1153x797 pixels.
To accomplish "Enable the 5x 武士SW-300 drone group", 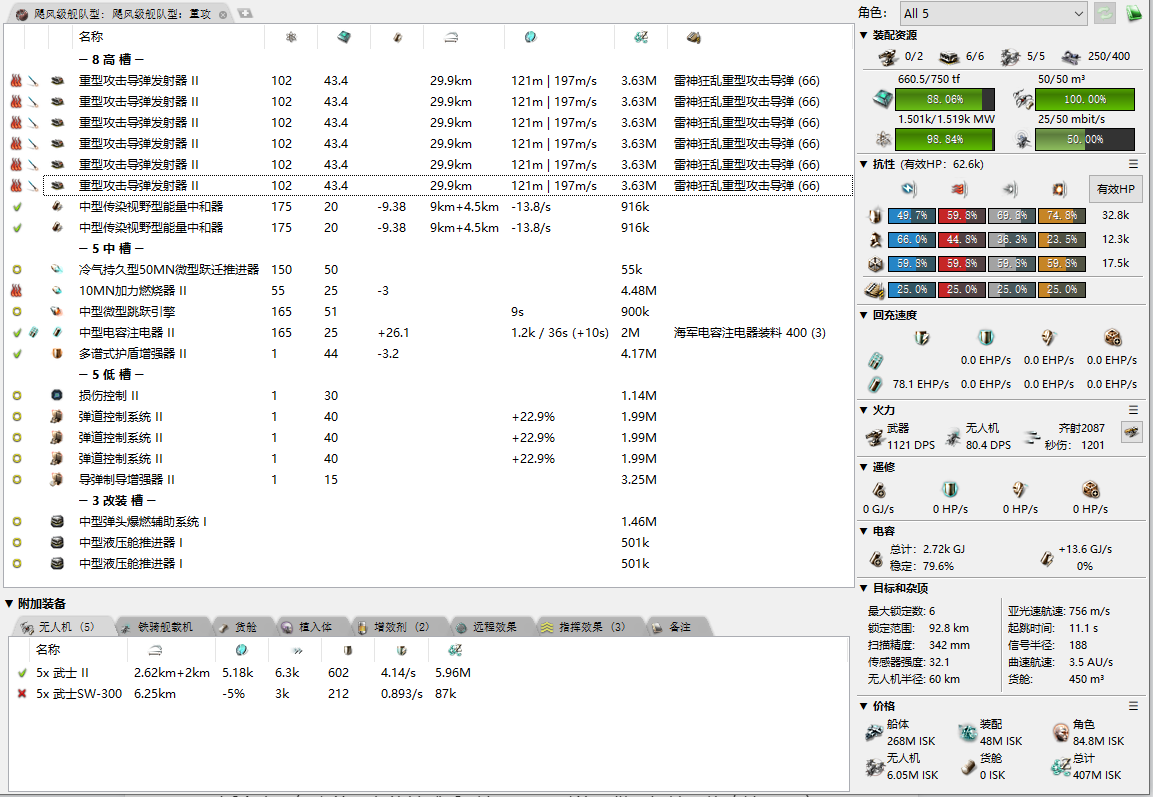I will (22, 693).
